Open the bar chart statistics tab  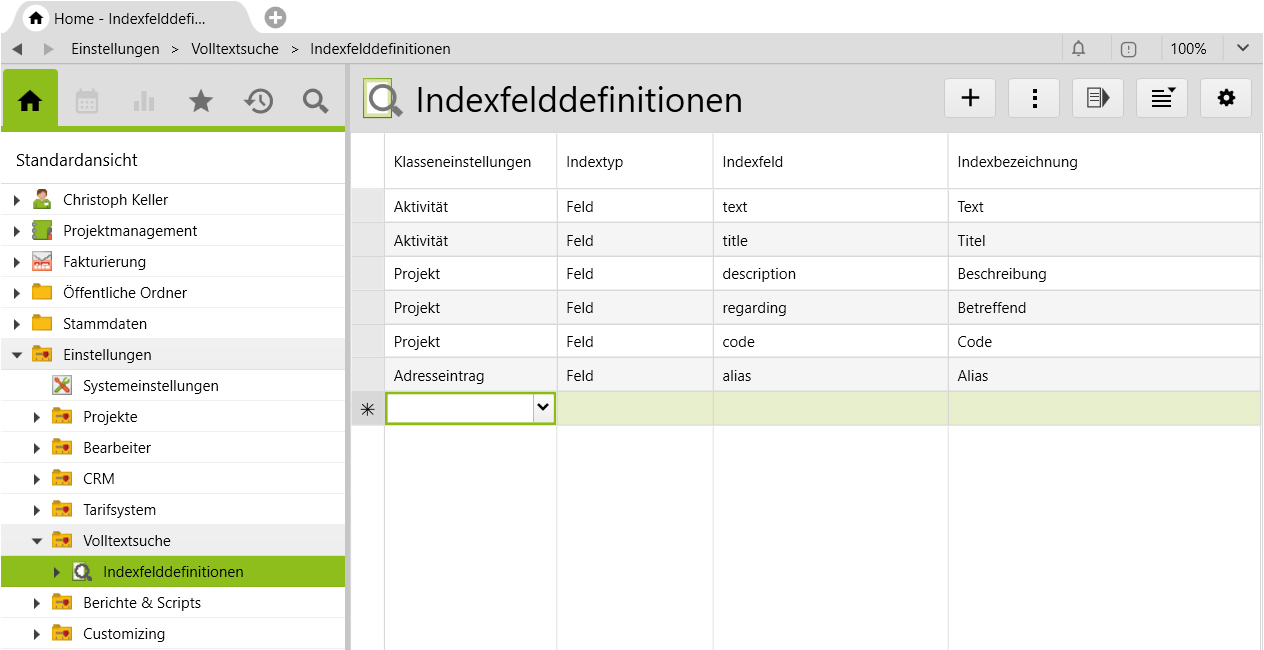(x=144, y=101)
